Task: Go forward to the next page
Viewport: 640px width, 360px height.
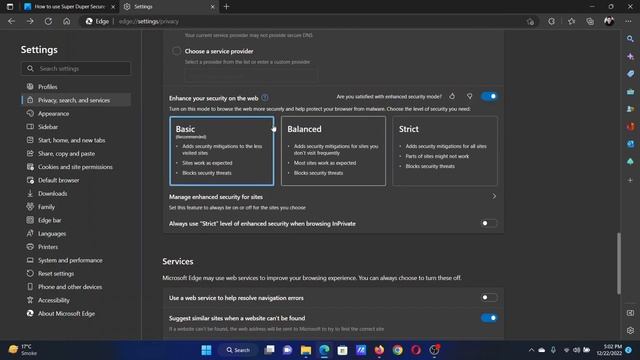Action: coord(30,21)
